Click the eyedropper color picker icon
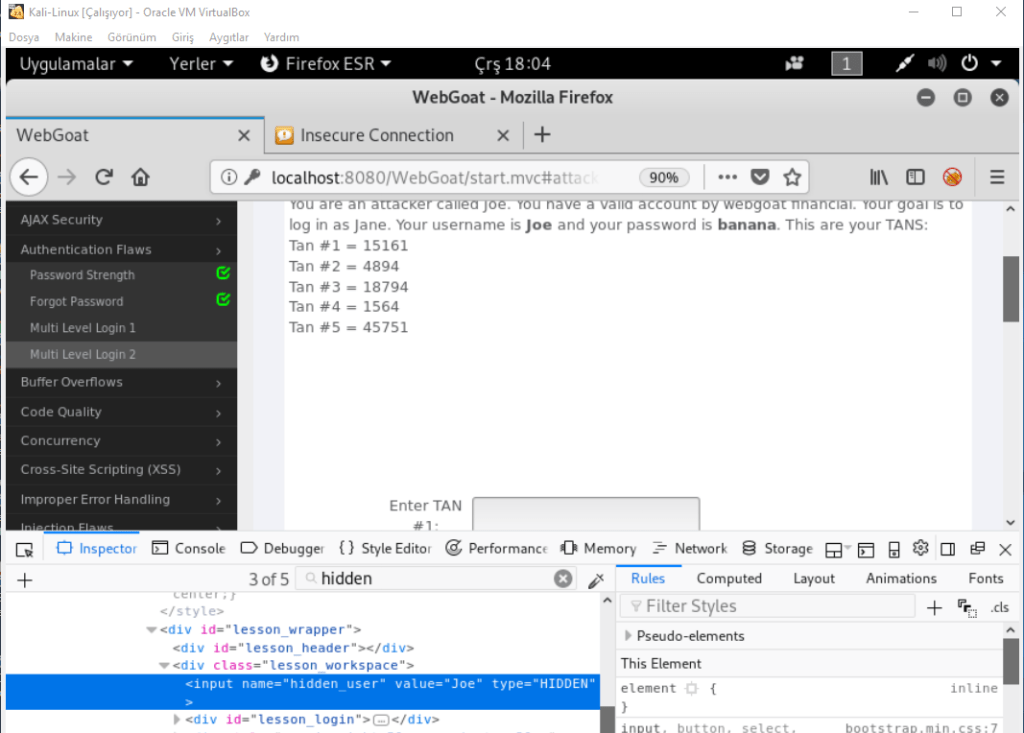 tap(596, 579)
